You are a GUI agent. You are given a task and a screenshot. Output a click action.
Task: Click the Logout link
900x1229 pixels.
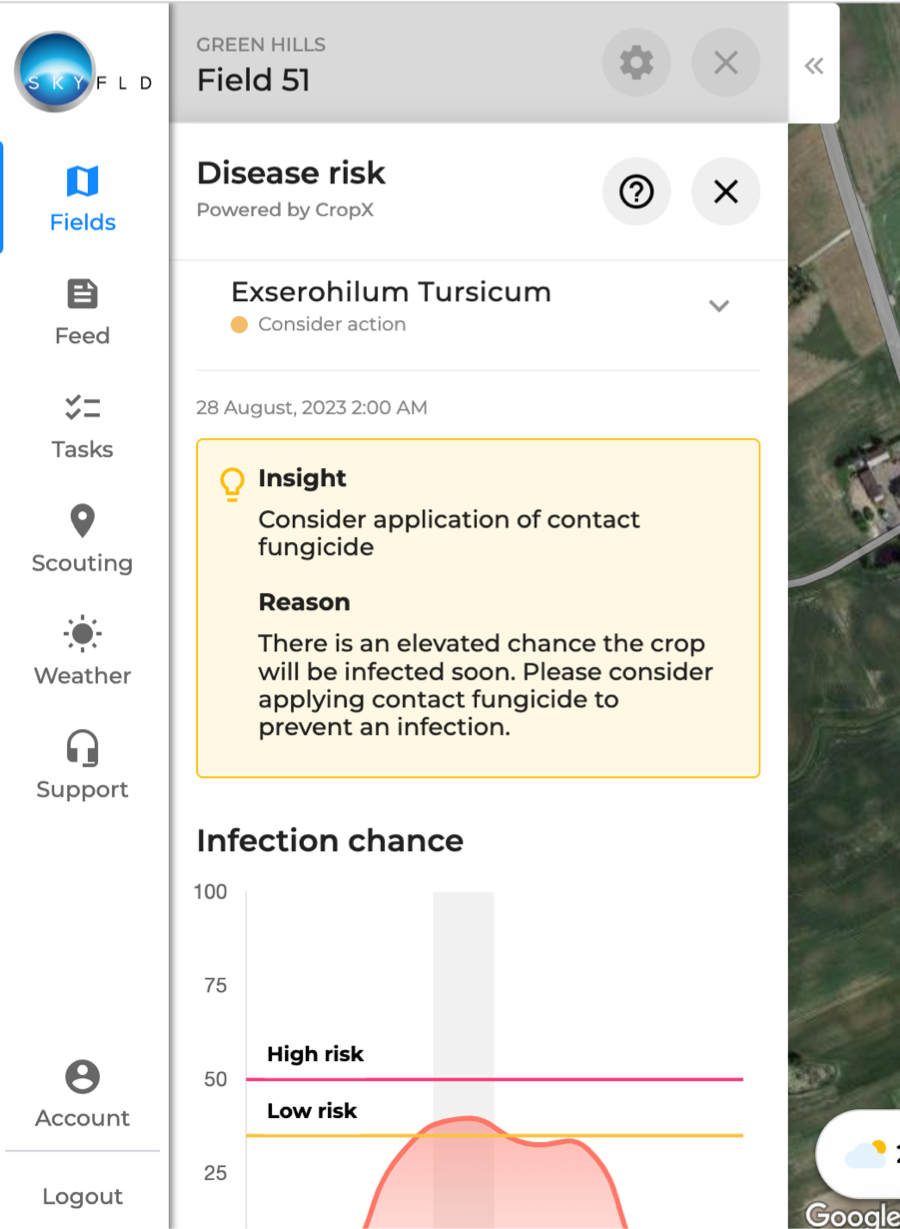pyautogui.click(x=82, y=1196)
